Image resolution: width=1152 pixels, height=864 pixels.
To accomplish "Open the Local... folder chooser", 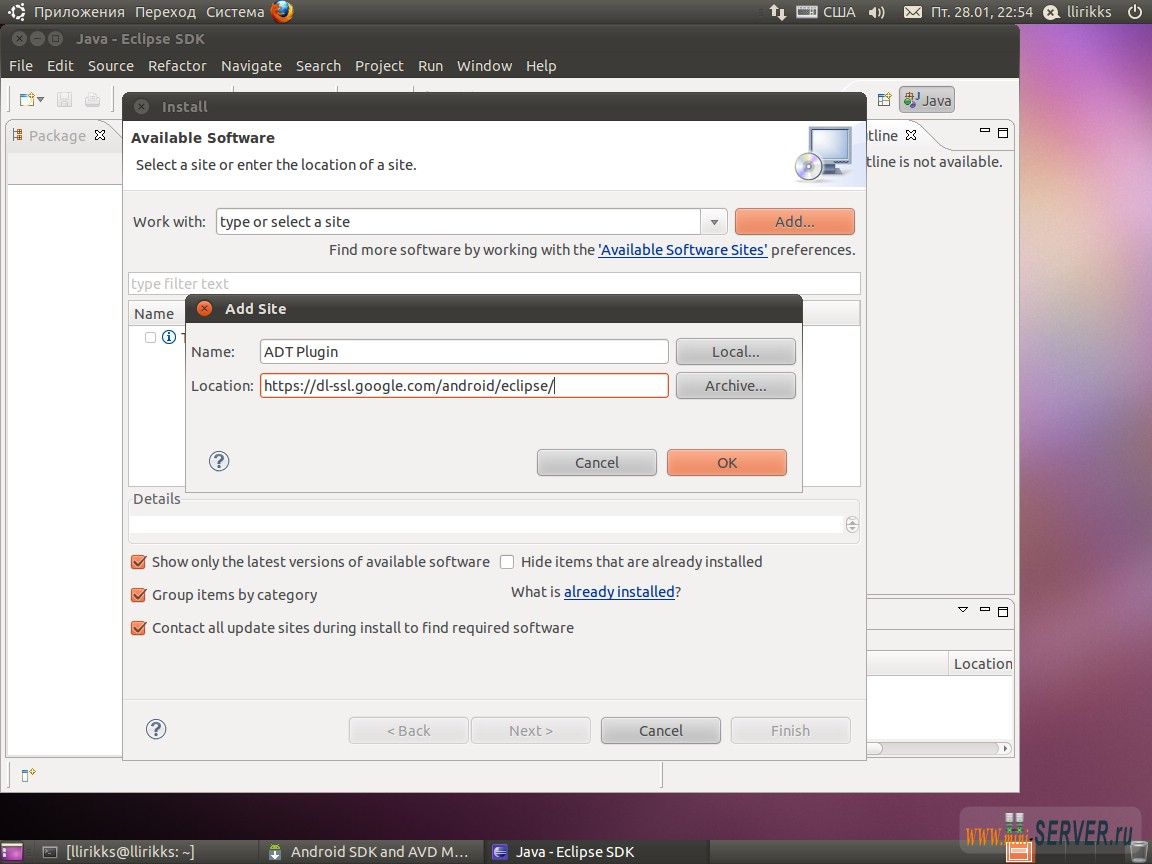I will (735, 352).
